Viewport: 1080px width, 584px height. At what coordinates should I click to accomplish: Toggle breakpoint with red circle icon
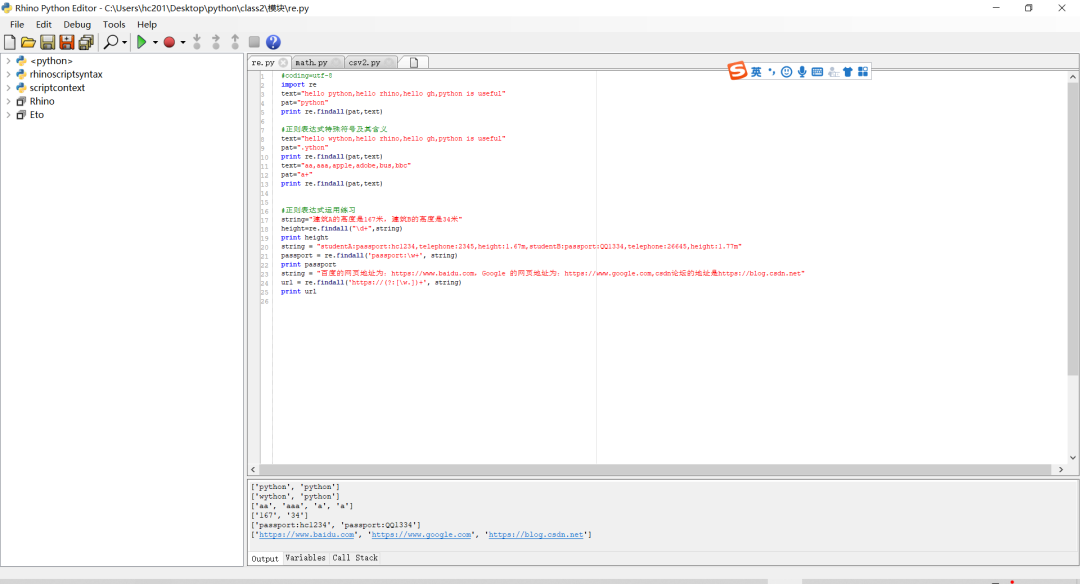click(169, 42)
